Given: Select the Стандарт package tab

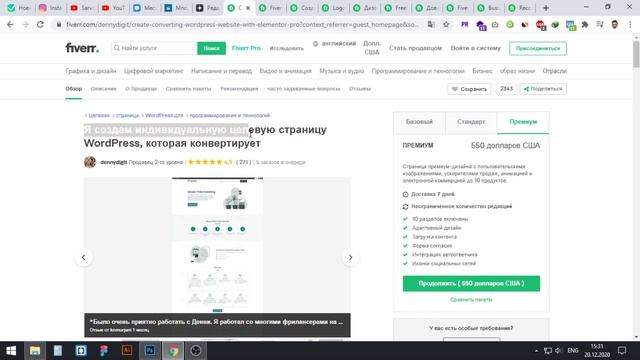Looking at the screenshot, I should [x=471, y=122].
